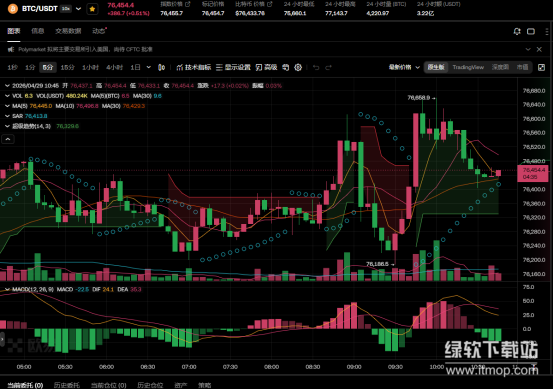Open the price alert bell icon

point(517,31)
